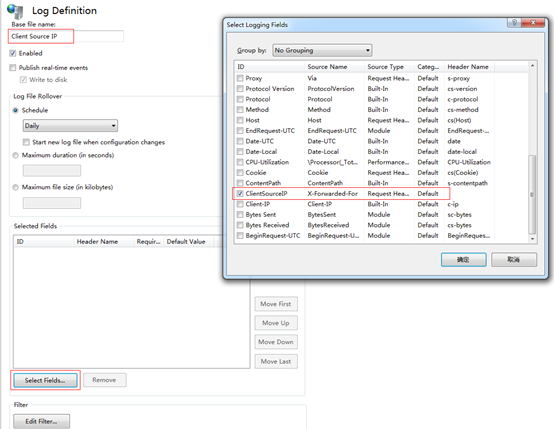Sort by Header Name column header
This screenshot has width=554, height=429.
(469, 67)
